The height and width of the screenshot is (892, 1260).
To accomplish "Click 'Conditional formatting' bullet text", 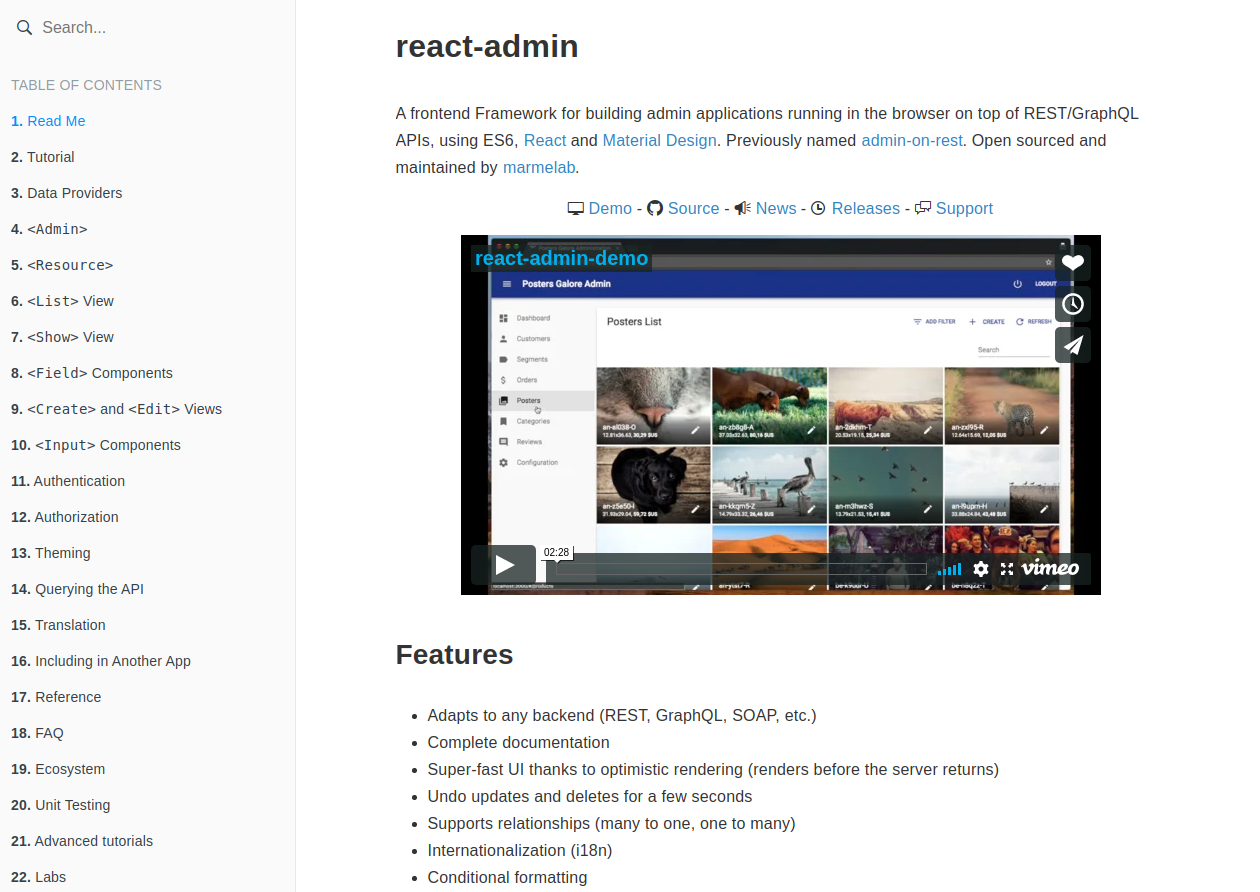I will coord(507,877).
